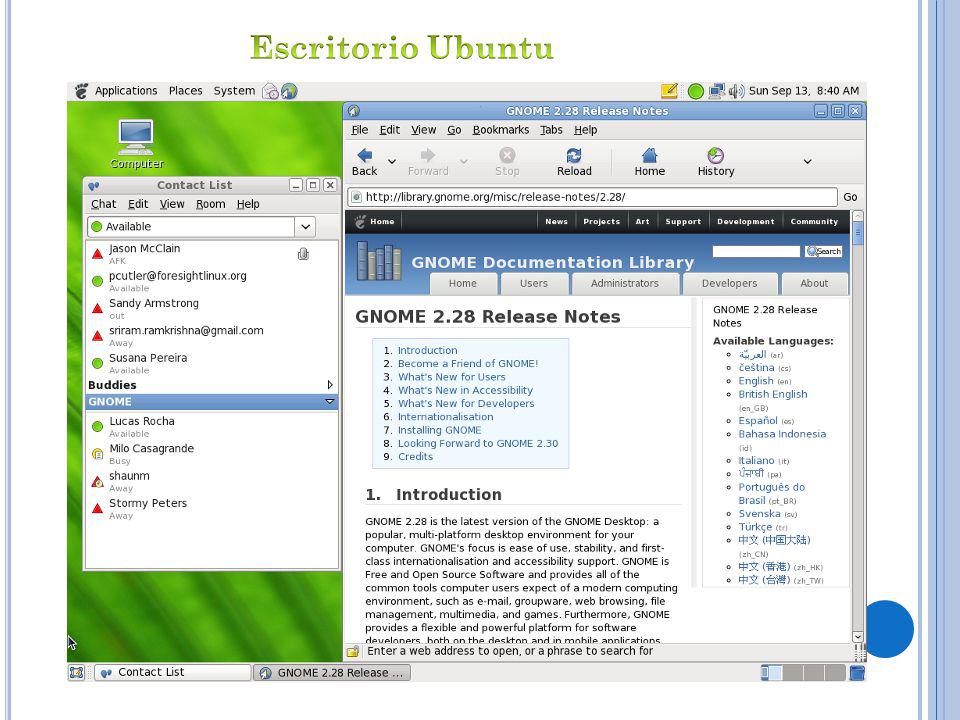Image resolution: width=960 pixels, height=720 pixels.
Task: Click the Show Desktop icon in bottom panel
Action: coord(77,672)
